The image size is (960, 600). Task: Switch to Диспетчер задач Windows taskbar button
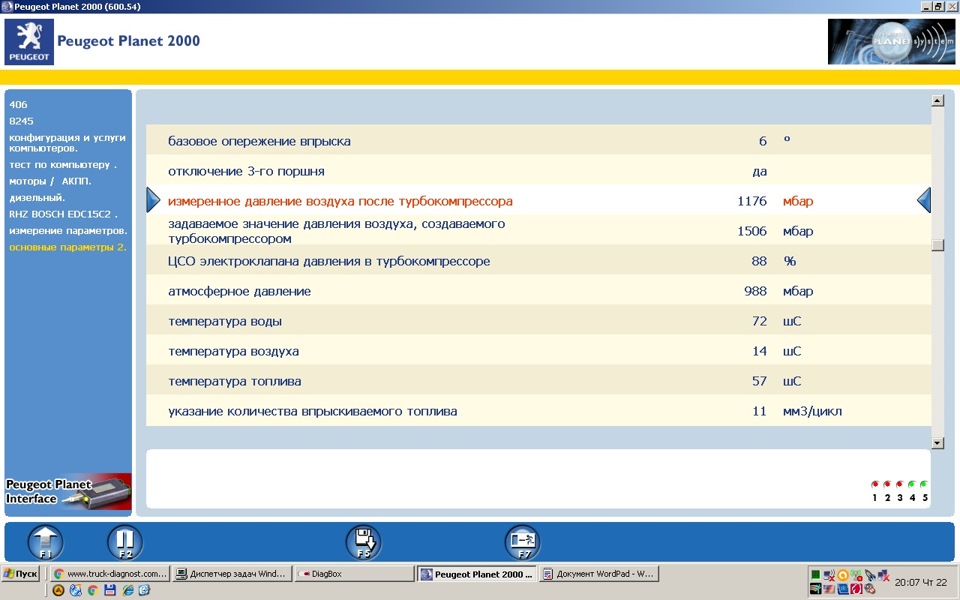(232, 574)
